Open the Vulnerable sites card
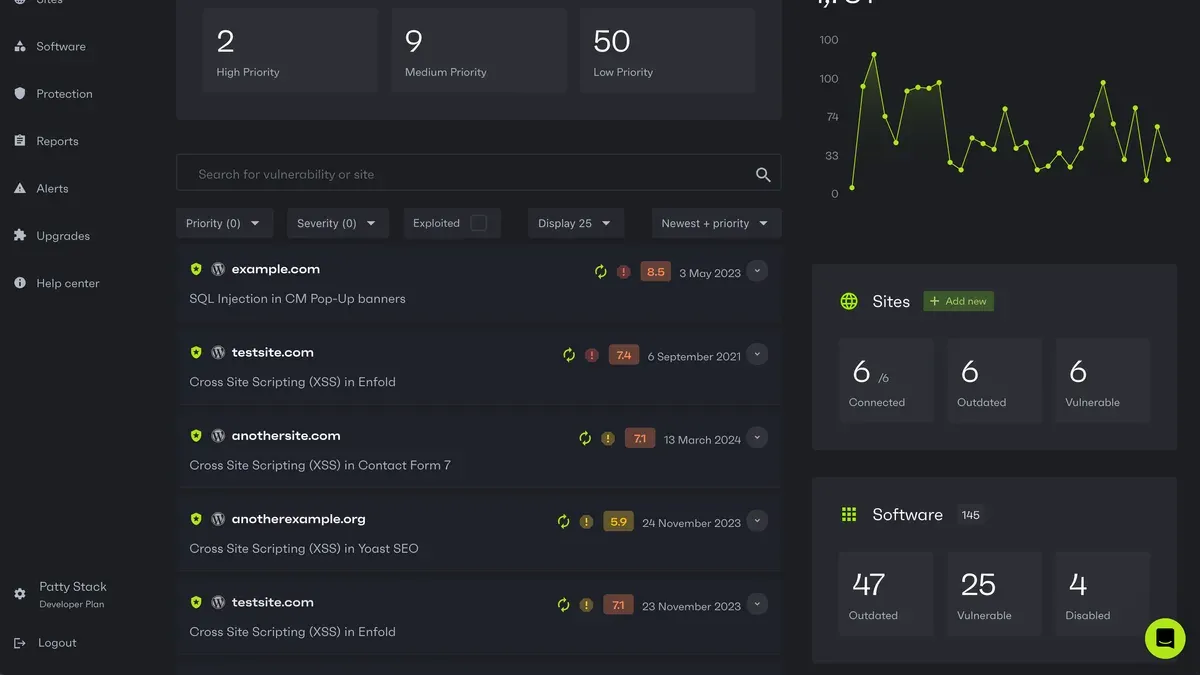The height and width of the screenshot is (675, 1200). click(x=1103, y=380)
